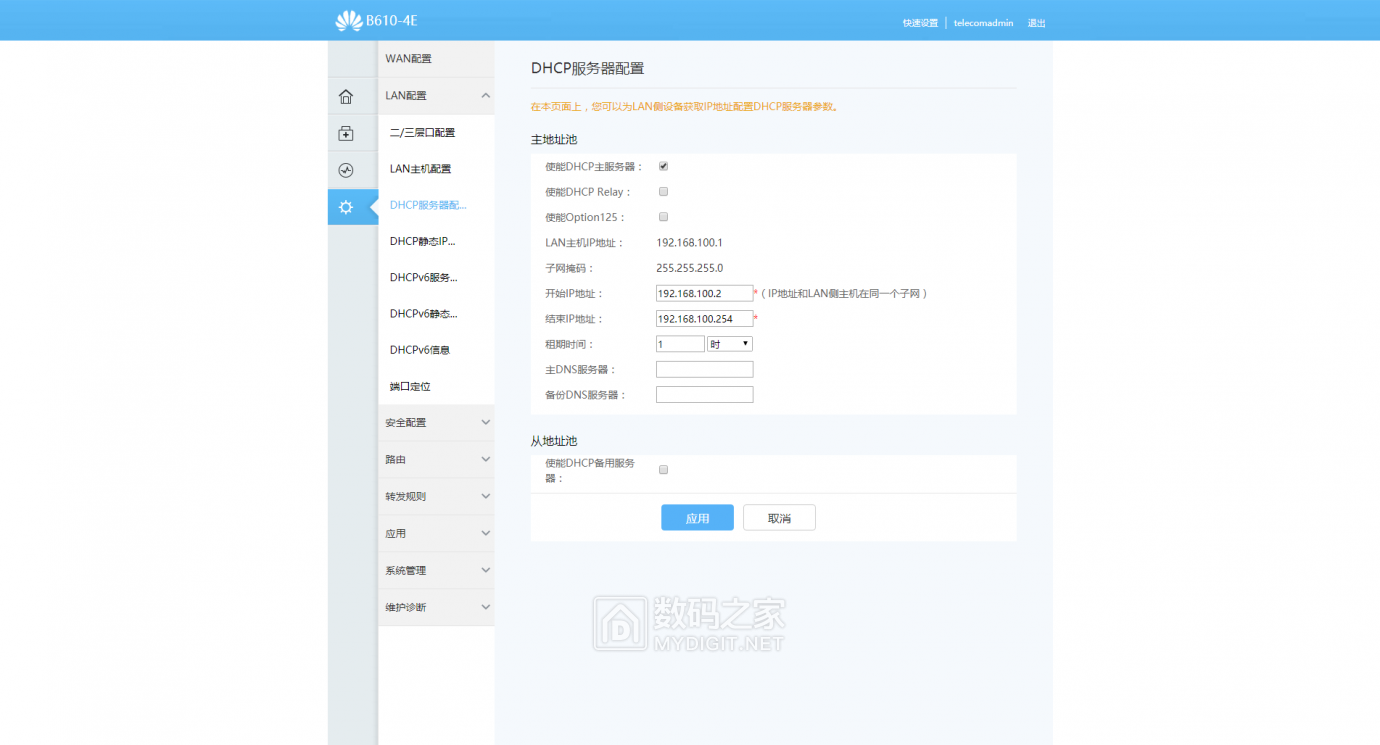Enable the 使能Option125 checkbox
The image size is (1380, 745).
[663, 216]
